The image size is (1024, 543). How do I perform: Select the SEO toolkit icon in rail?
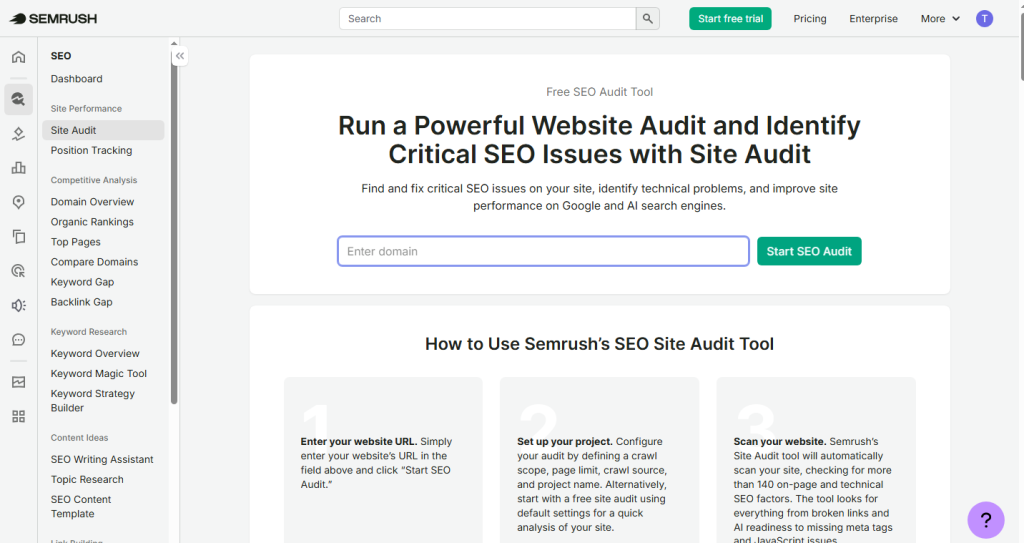pyautogui.click(x=18, y=99)
